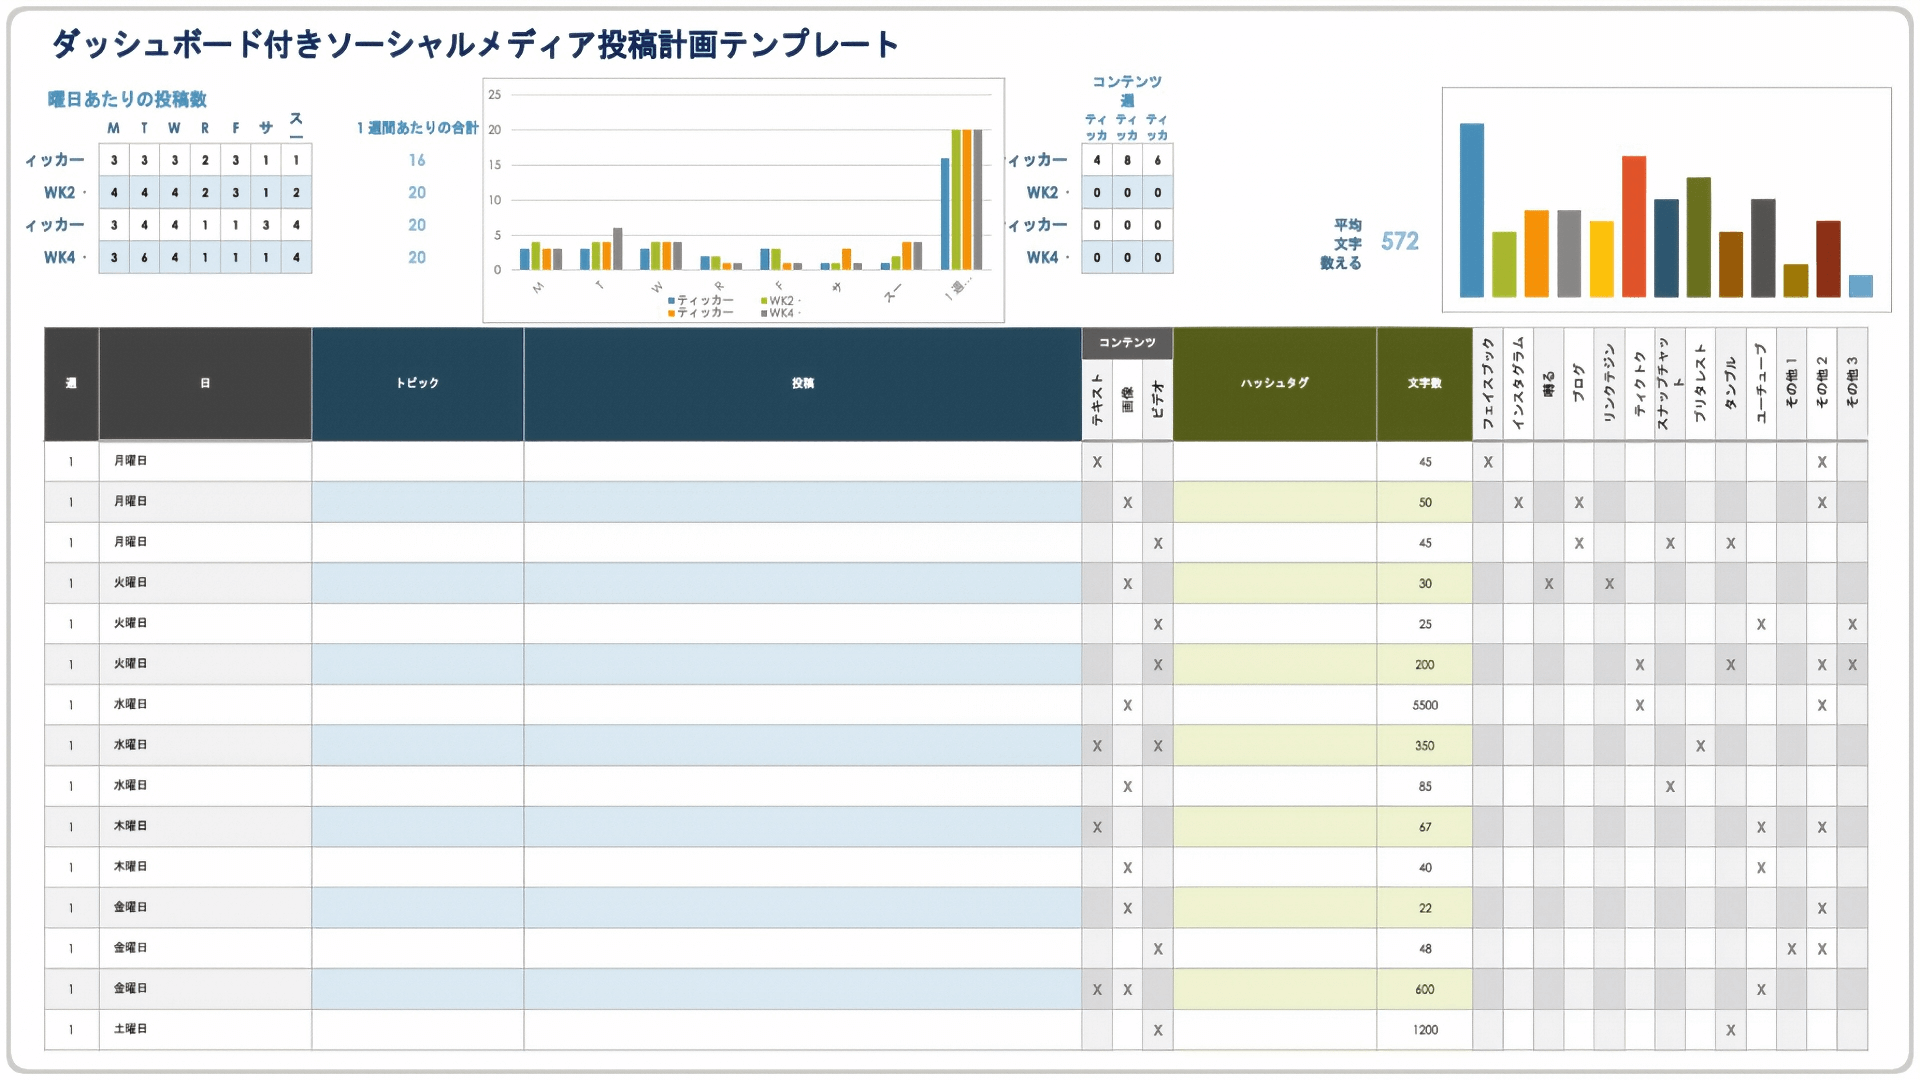This screenshot has height=1080, width=1920.
Task: Select the weekly total value 16
Action: tap(417, 160)
